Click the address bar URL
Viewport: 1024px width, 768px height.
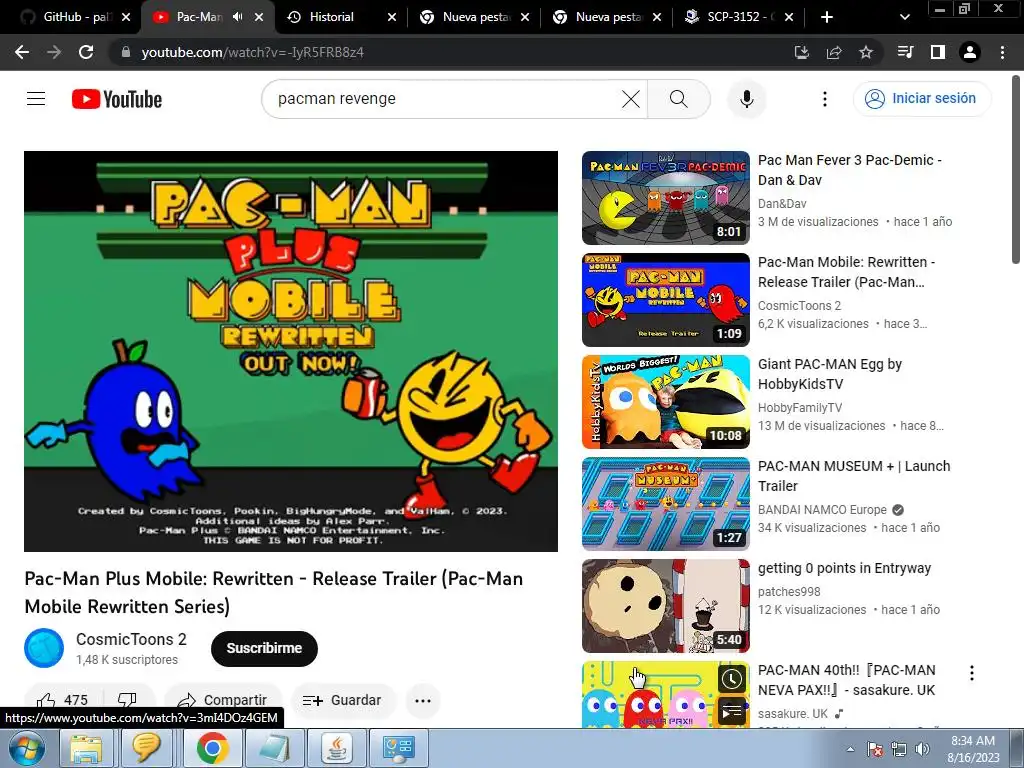(x=253, y=52)
